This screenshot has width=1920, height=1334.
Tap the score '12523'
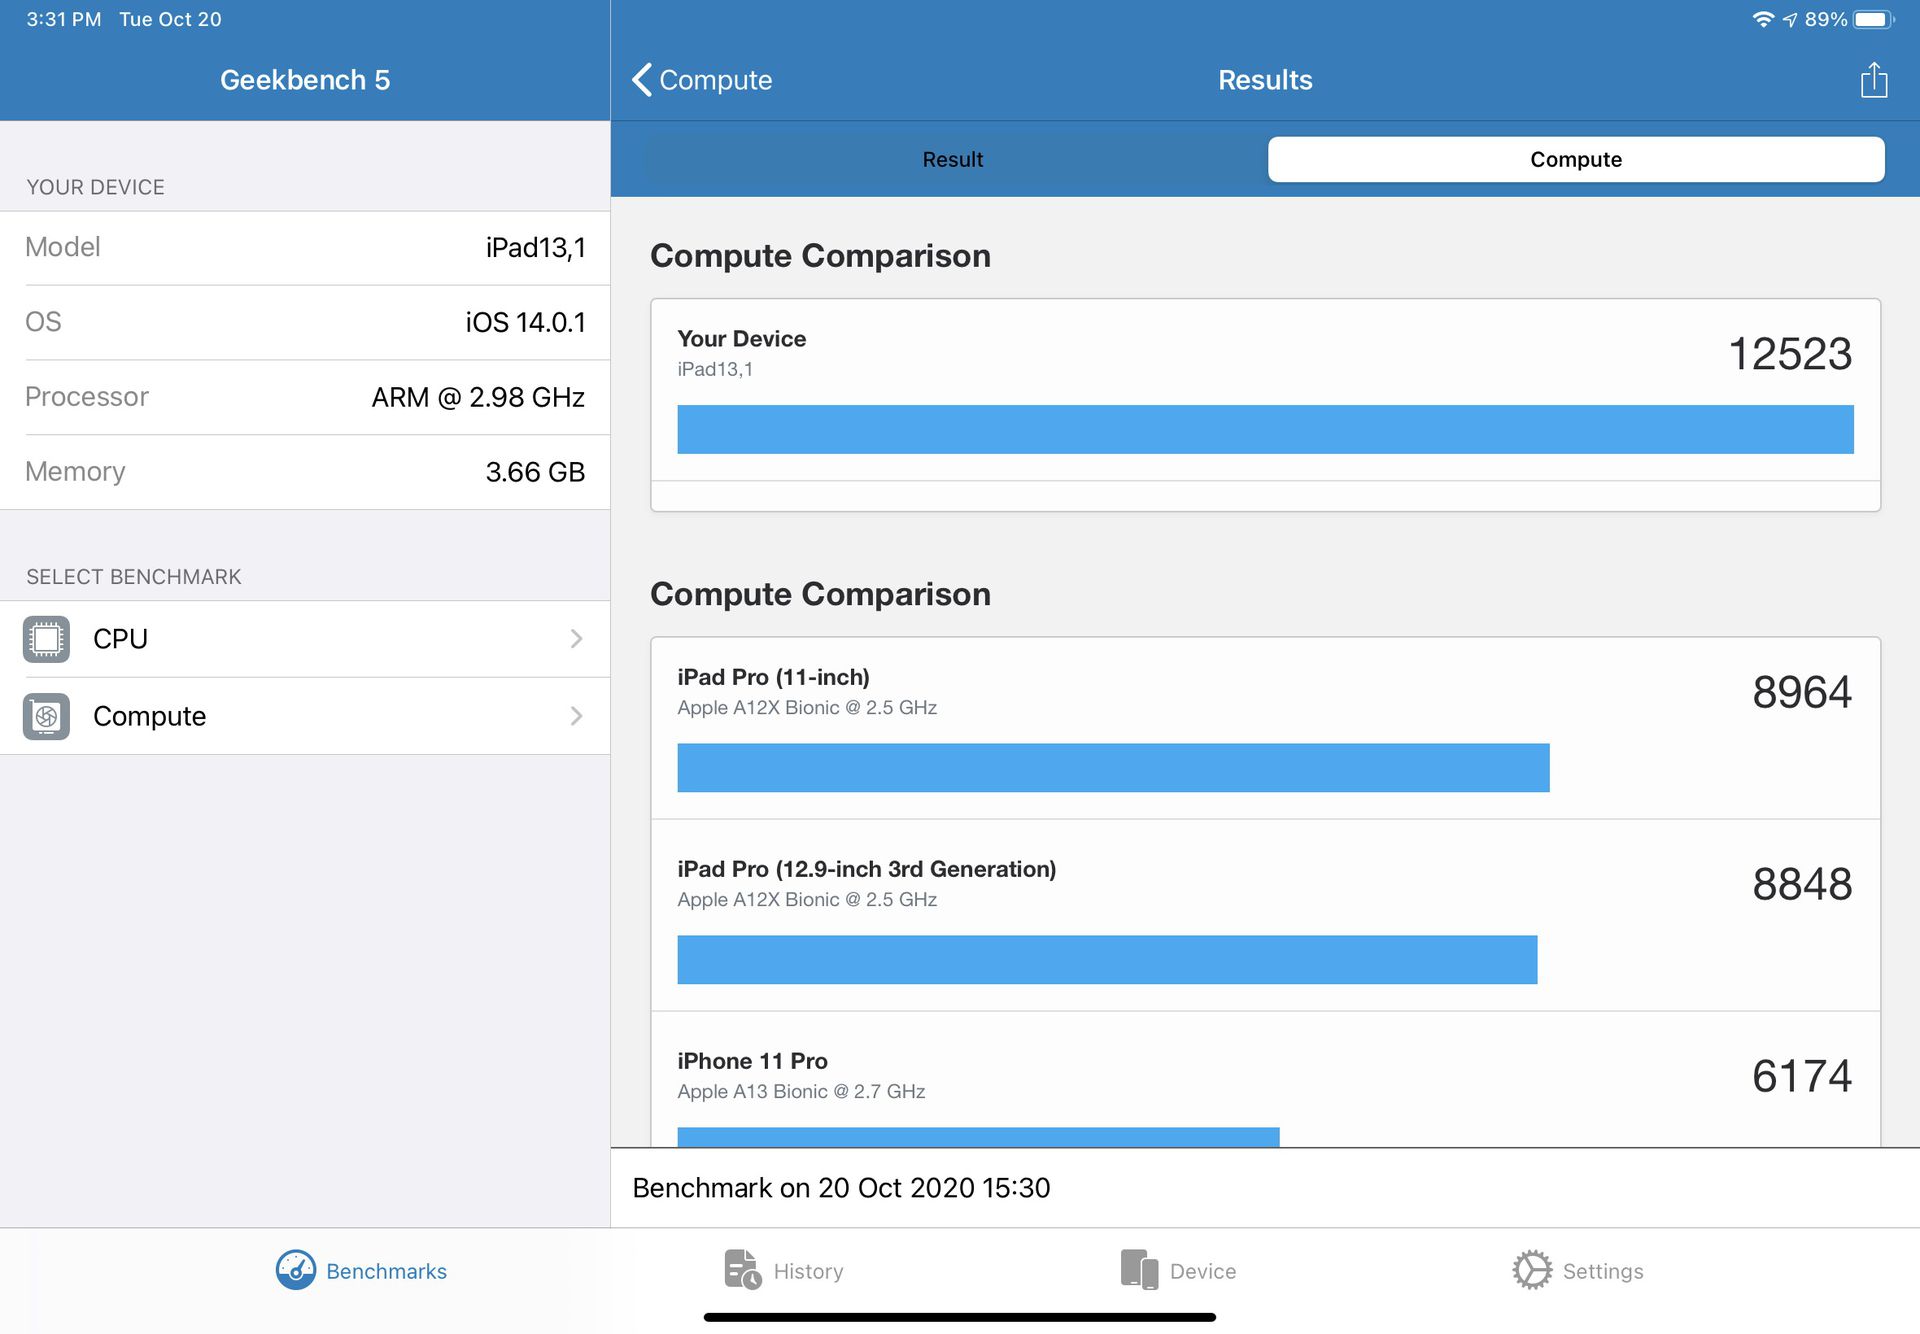coord(1790,354)
